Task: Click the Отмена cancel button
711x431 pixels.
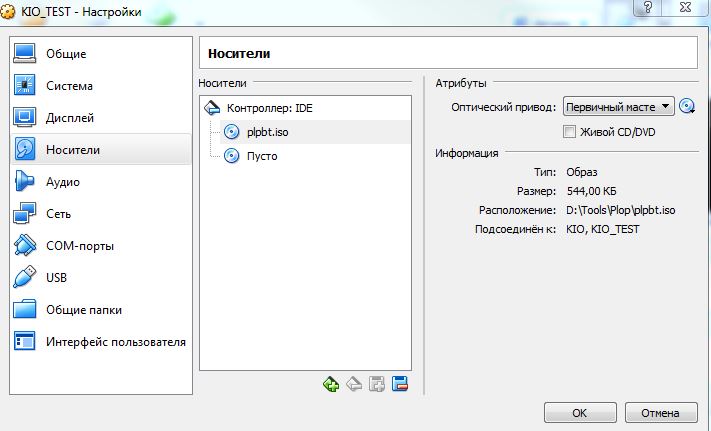Action: [659, 412]
